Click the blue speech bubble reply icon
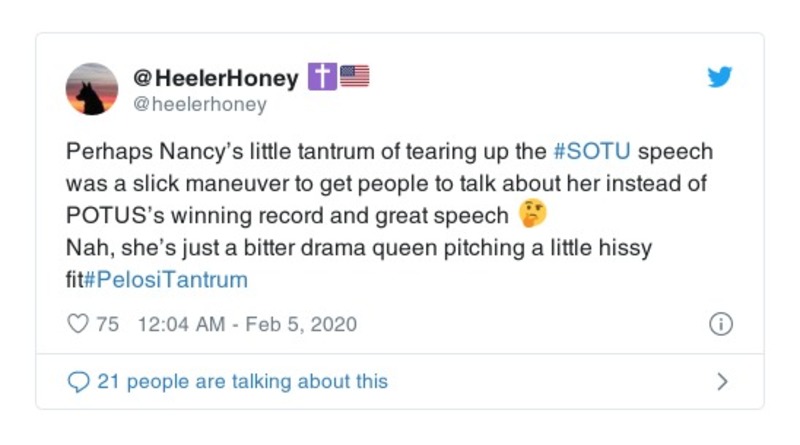This screenshot has width=800, height=445. pos(77,381)
